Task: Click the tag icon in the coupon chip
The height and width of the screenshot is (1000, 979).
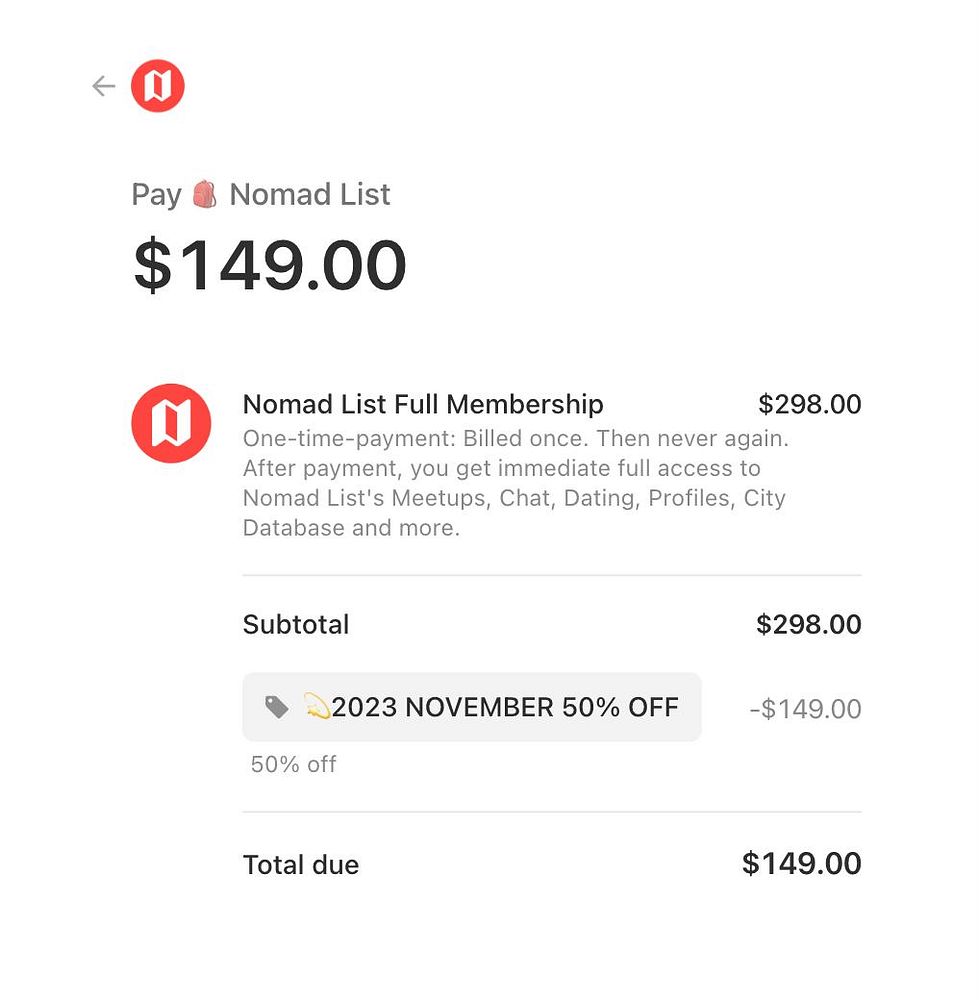Action: (277, 708)
